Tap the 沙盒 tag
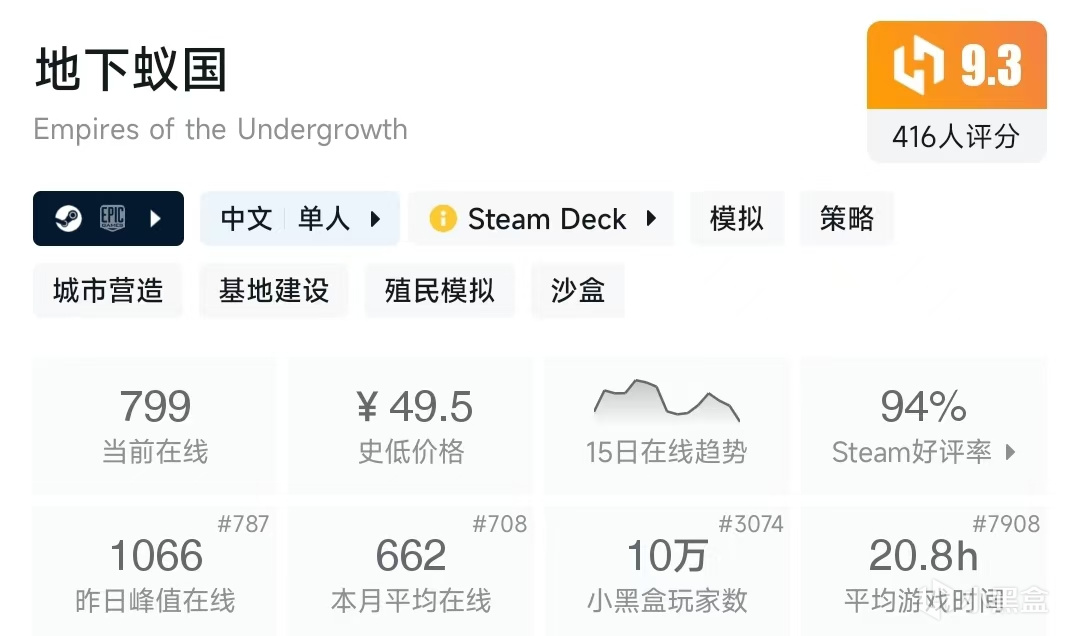 578,291
